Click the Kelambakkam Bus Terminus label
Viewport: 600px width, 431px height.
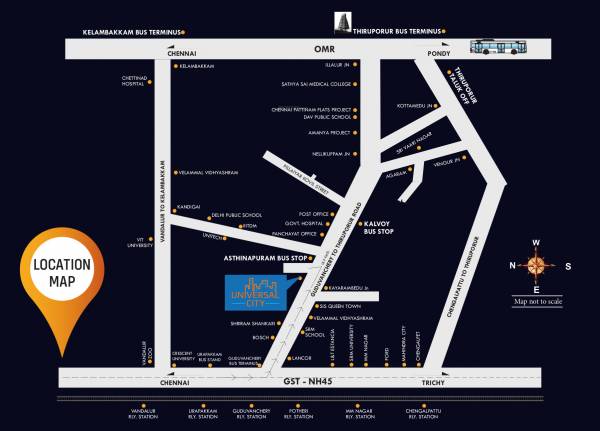(x=132, y=31)
